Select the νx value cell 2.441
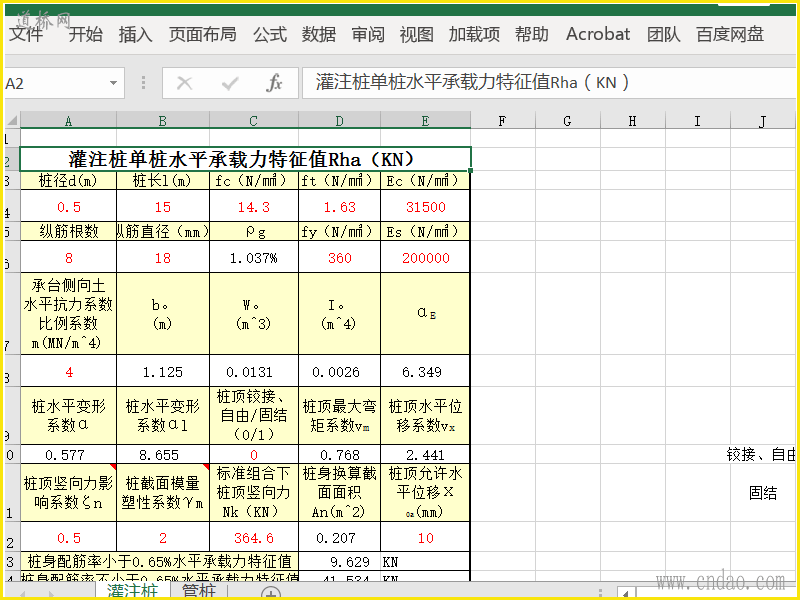800x600 pixels. (426, 454)
